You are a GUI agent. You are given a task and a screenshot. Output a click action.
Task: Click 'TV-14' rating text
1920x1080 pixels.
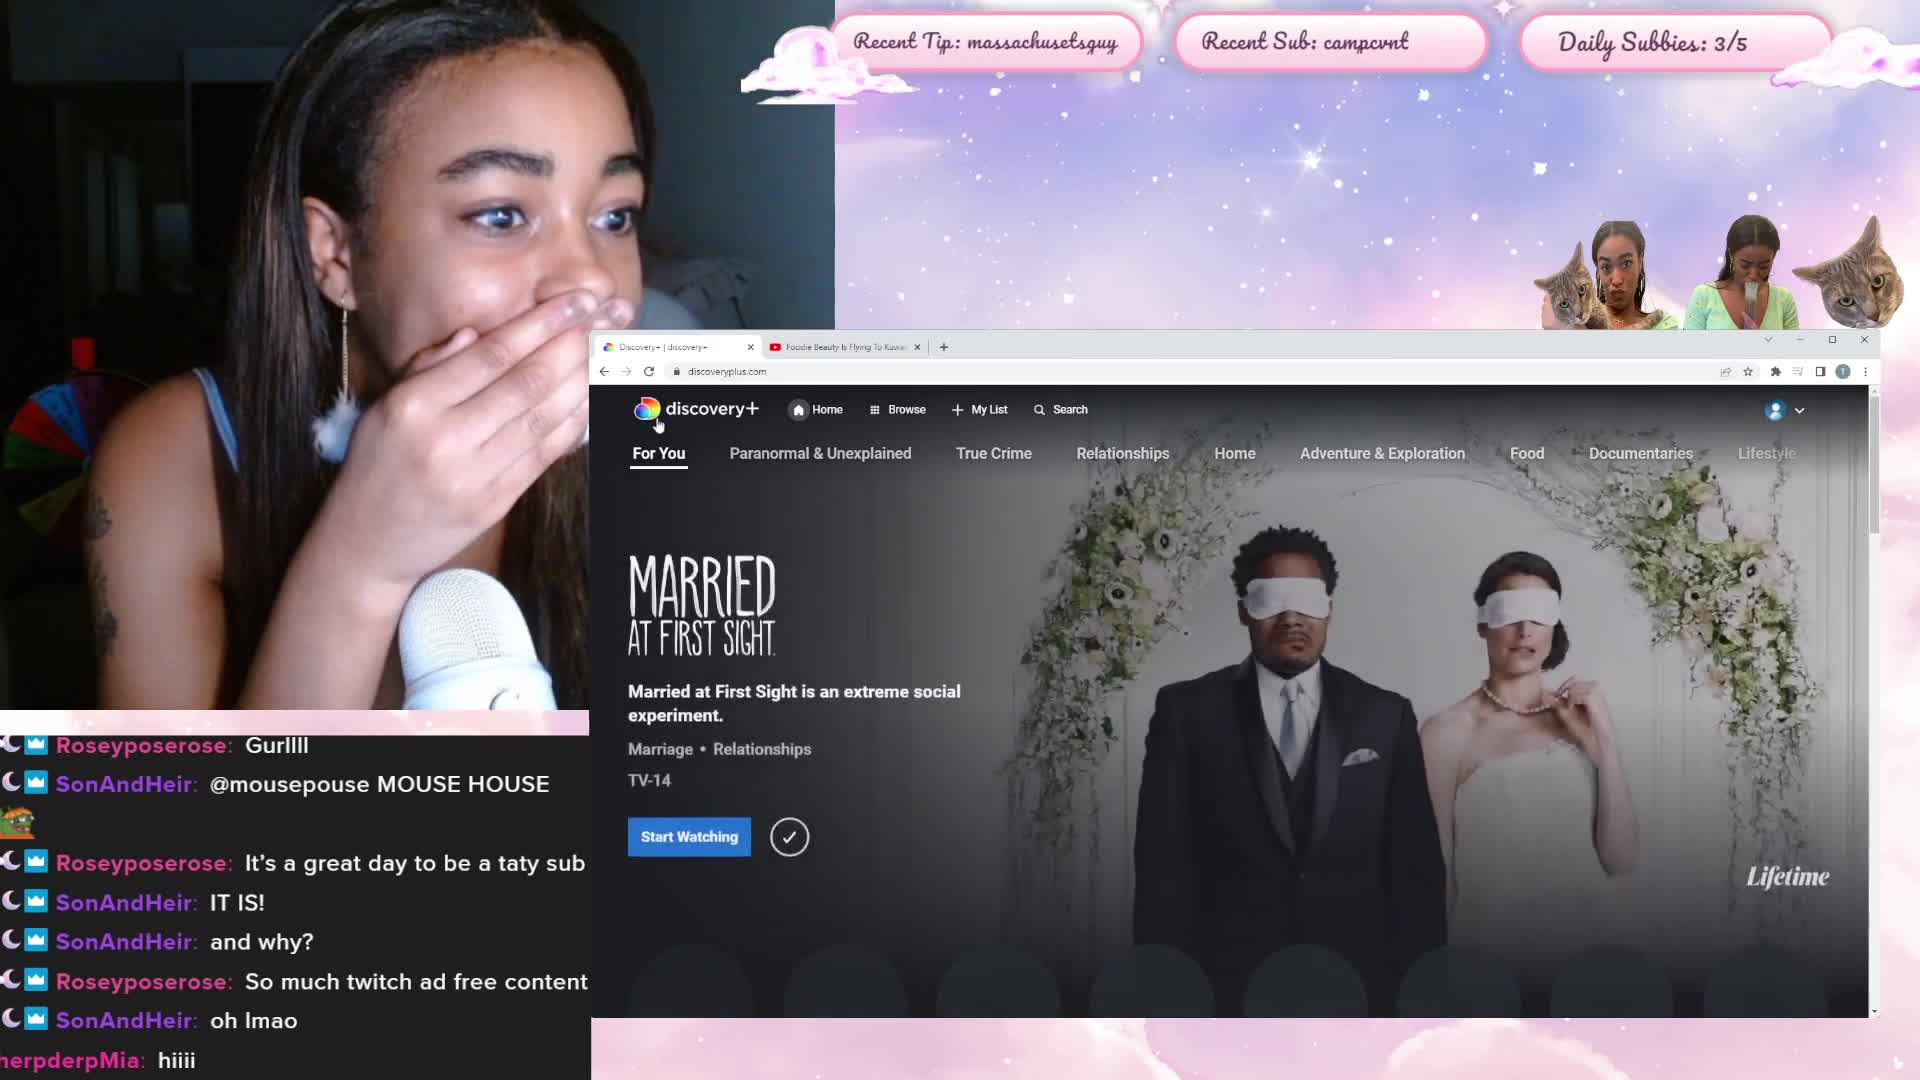(649, 780)
